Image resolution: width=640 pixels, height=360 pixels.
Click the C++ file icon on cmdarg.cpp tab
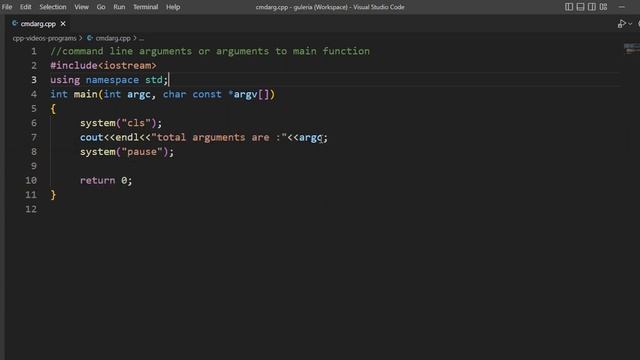pyautogui.click(x=15, y=24)
